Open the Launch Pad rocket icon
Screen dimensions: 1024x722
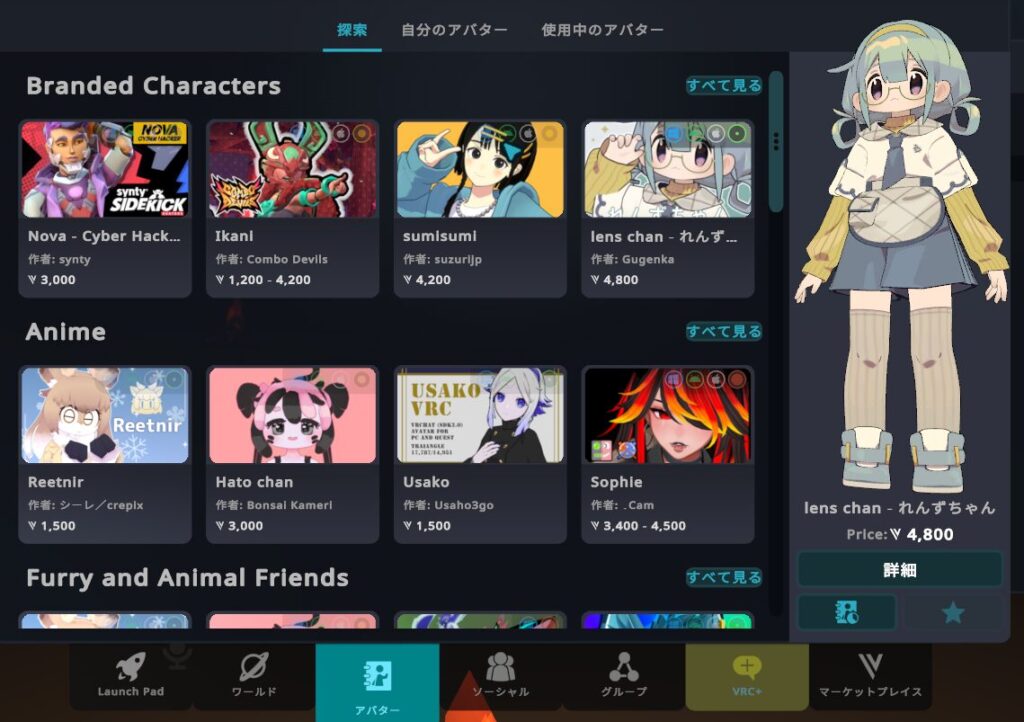pos(131,667)
